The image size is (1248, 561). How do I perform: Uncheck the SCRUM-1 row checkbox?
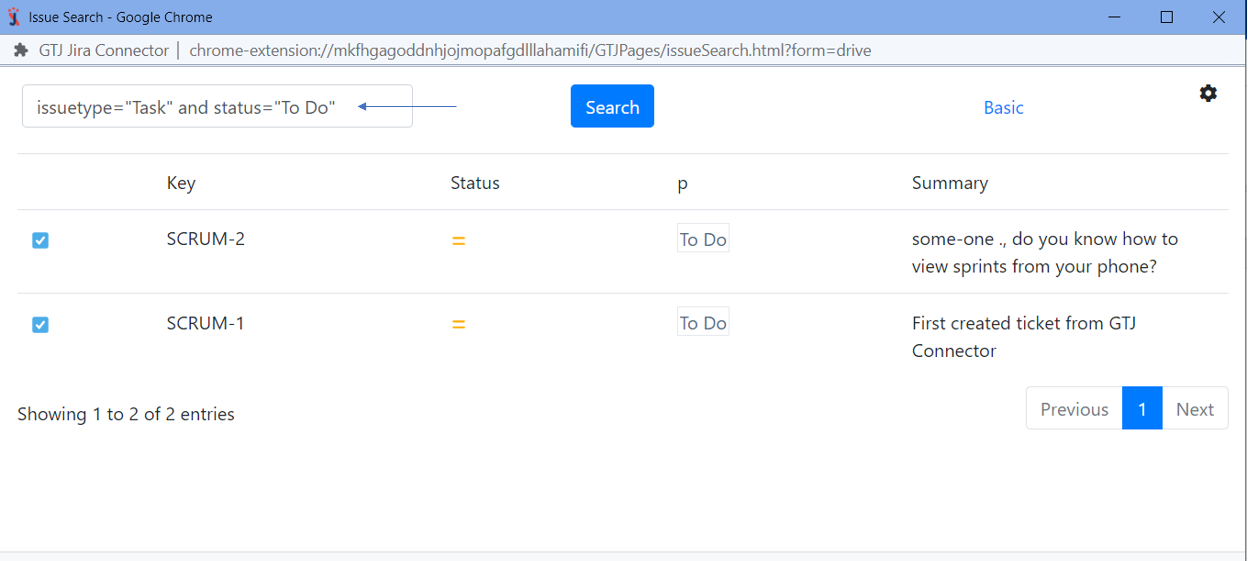40,324
